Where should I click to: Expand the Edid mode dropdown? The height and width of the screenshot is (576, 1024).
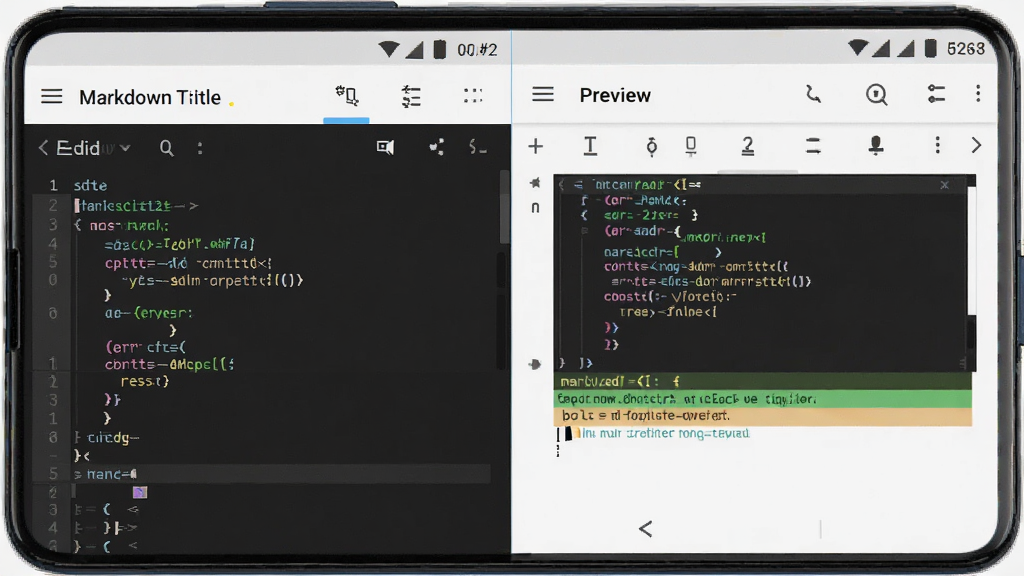(x=125, y=148)
